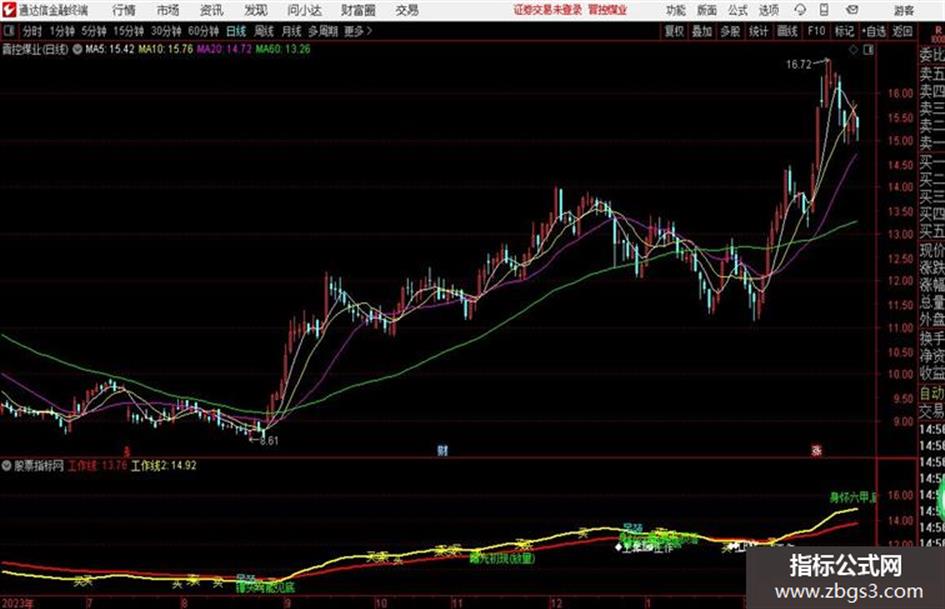Image resolution: width=945 pixels, height=609 pixels.
Task: Click the Tongdaxin red logo icon
Action: pos(9,10)
